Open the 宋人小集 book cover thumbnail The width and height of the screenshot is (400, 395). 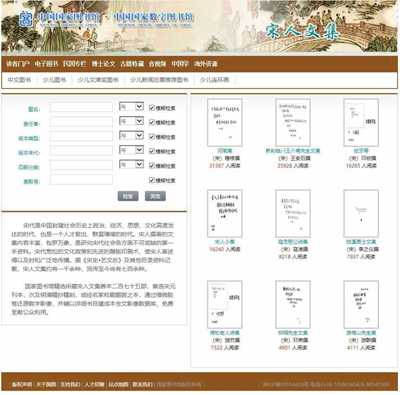click(x=225, y=213)
